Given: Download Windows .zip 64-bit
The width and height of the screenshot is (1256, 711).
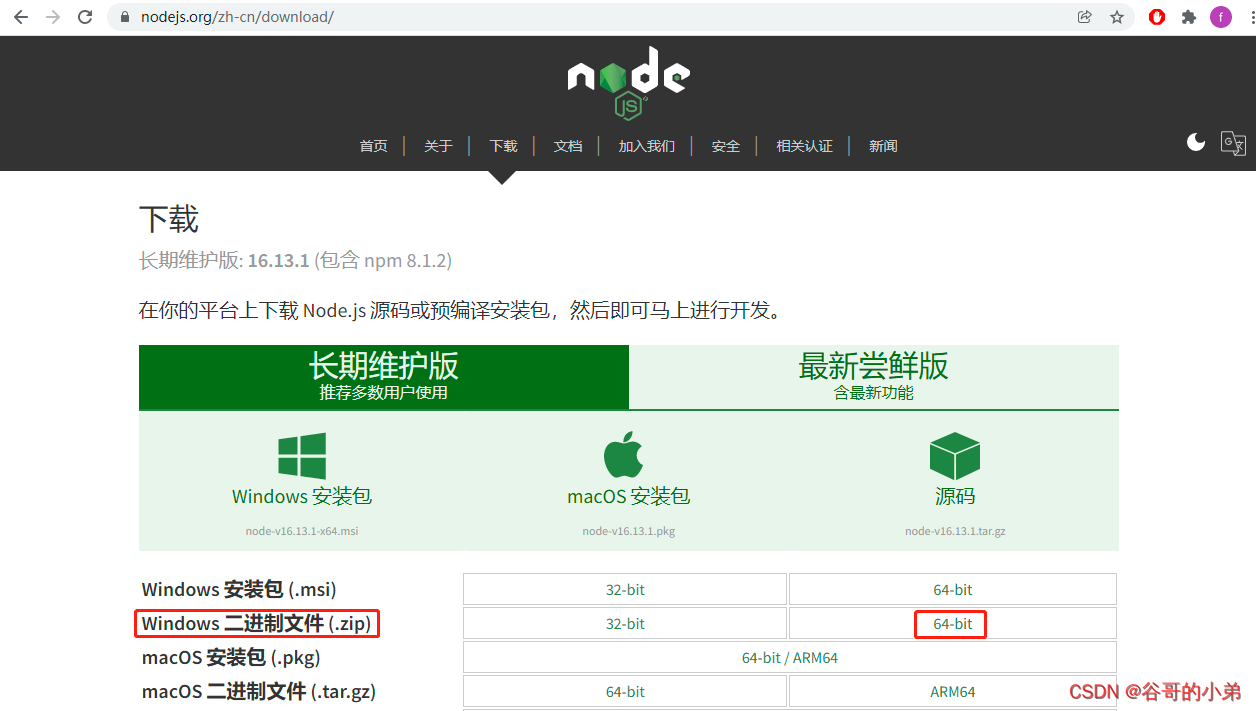Looking at the screenshot, I should (953, 624).
